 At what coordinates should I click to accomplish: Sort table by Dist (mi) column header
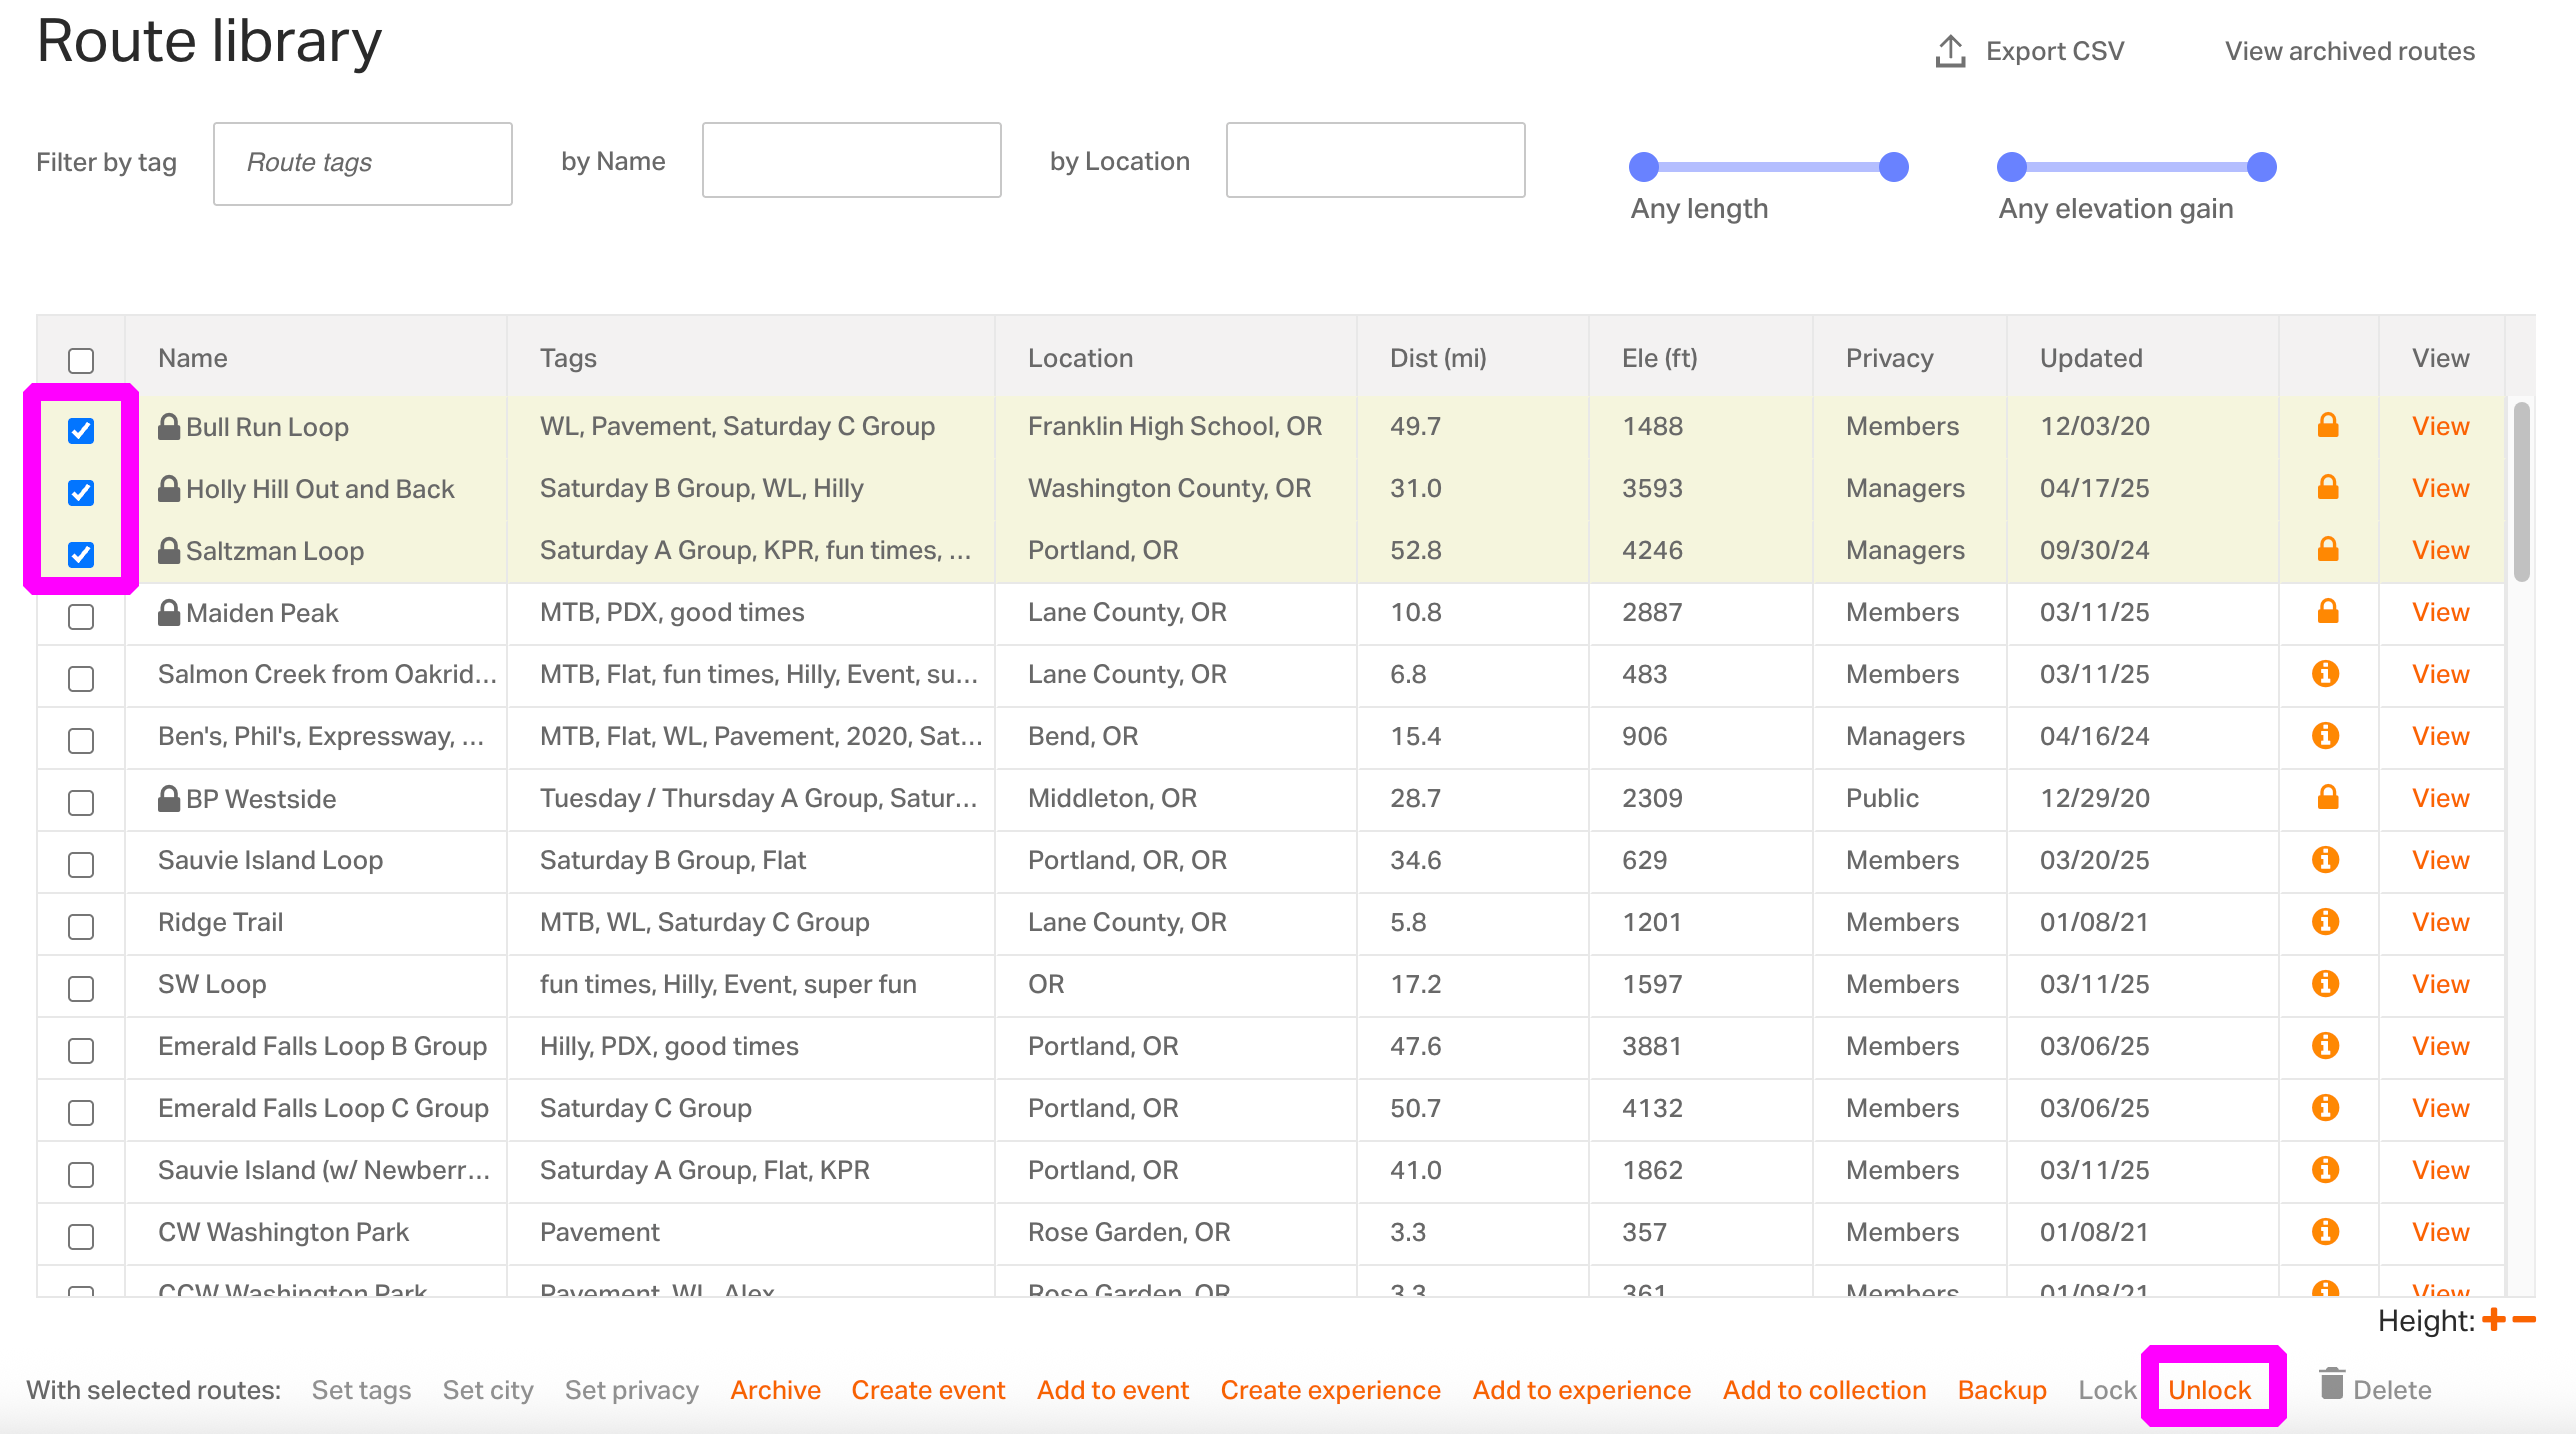1438,358
